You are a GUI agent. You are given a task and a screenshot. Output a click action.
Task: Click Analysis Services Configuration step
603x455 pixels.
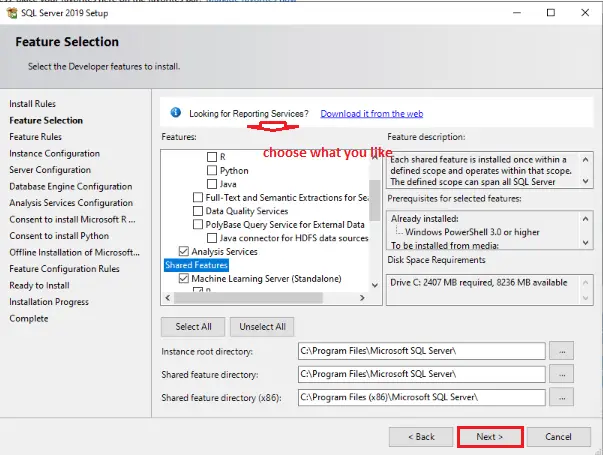click(x=71, y=203)
